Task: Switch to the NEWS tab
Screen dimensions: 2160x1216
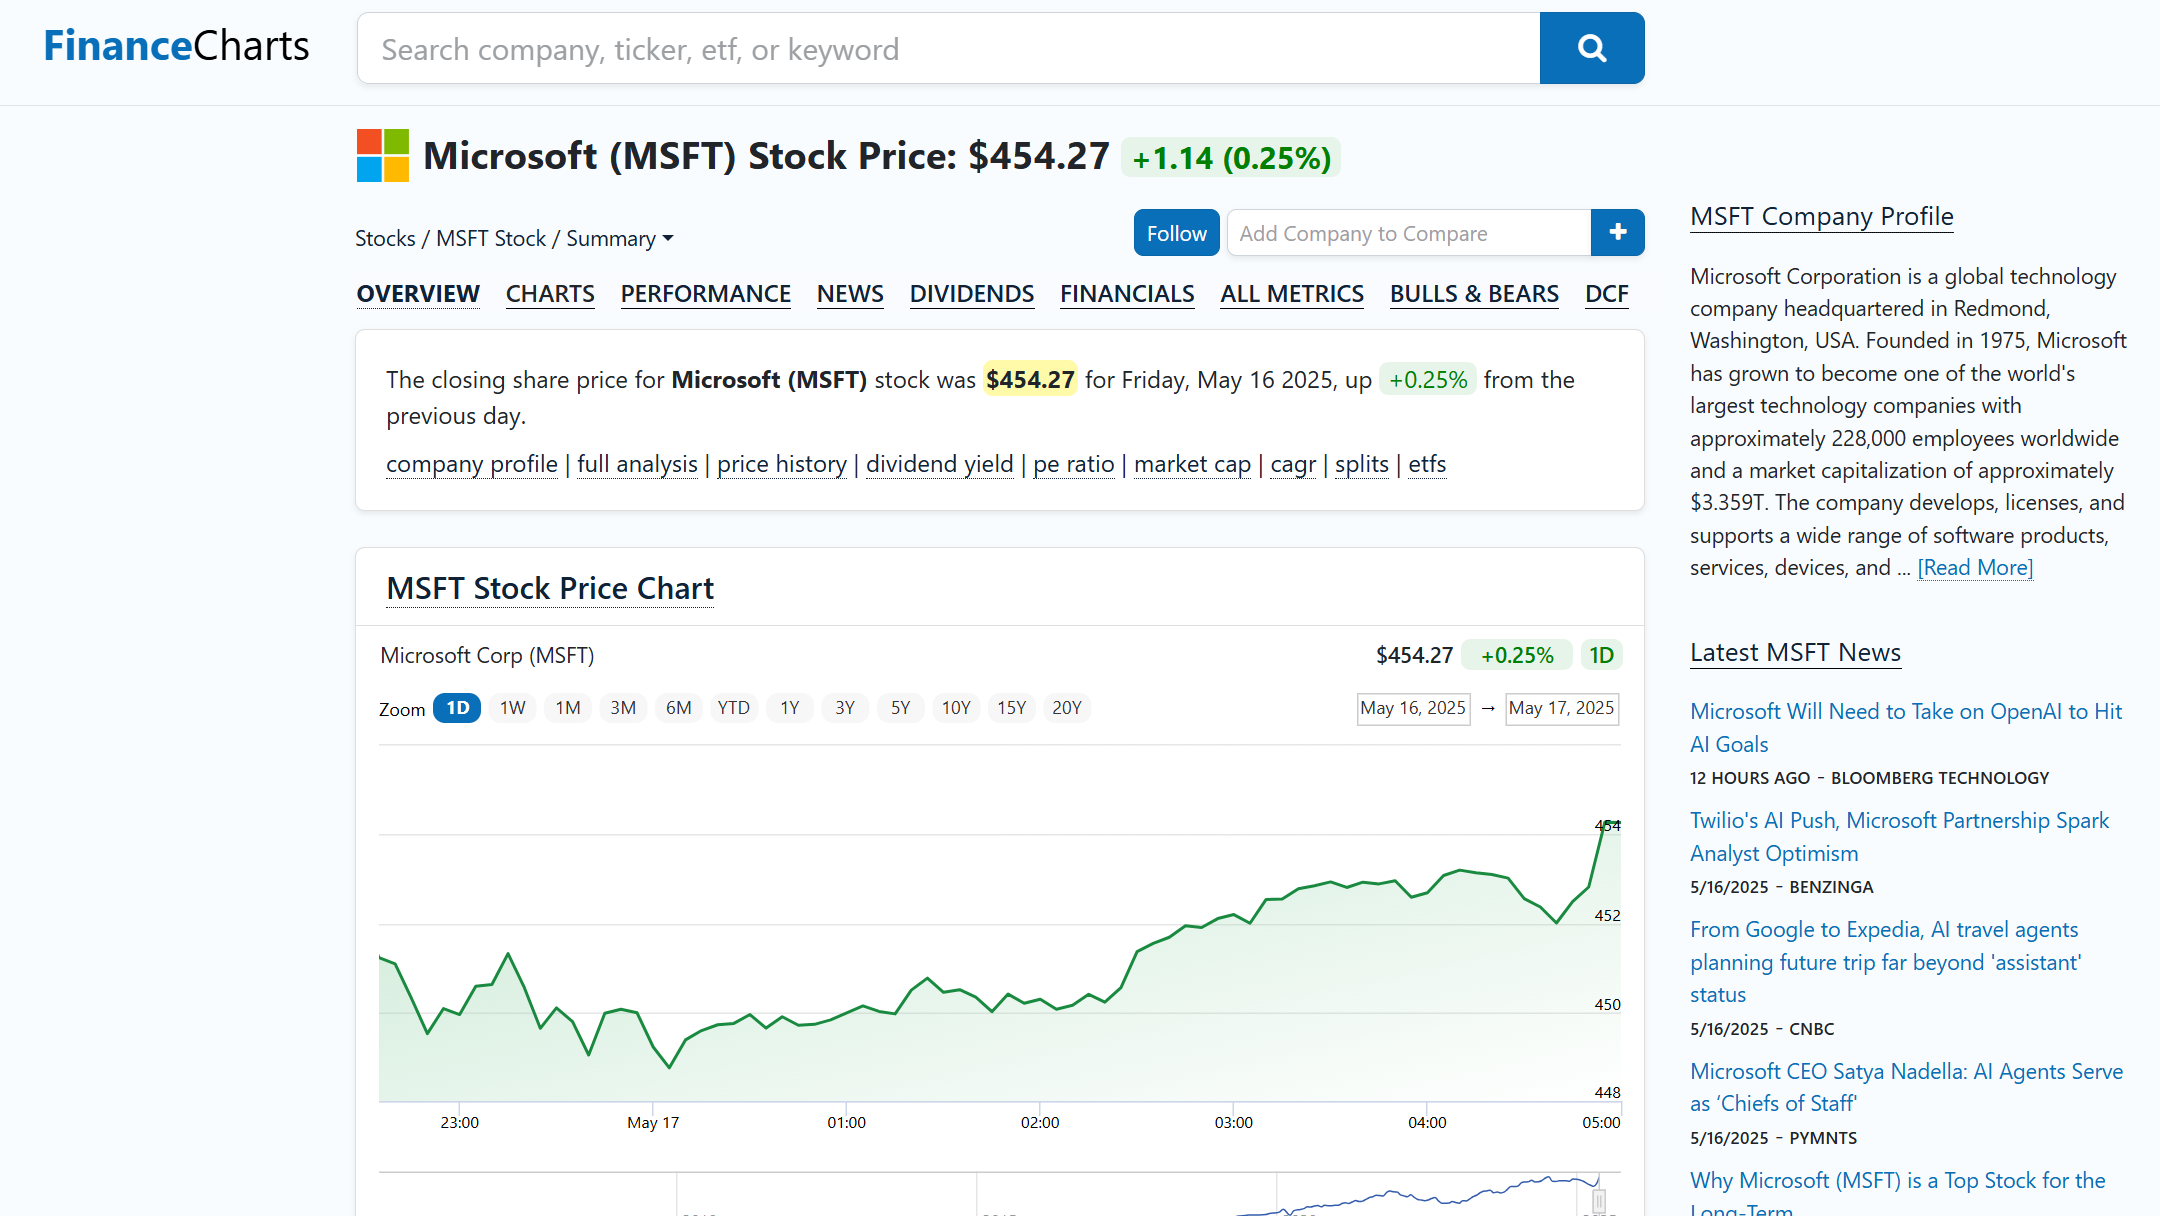Action: [850, 294]
